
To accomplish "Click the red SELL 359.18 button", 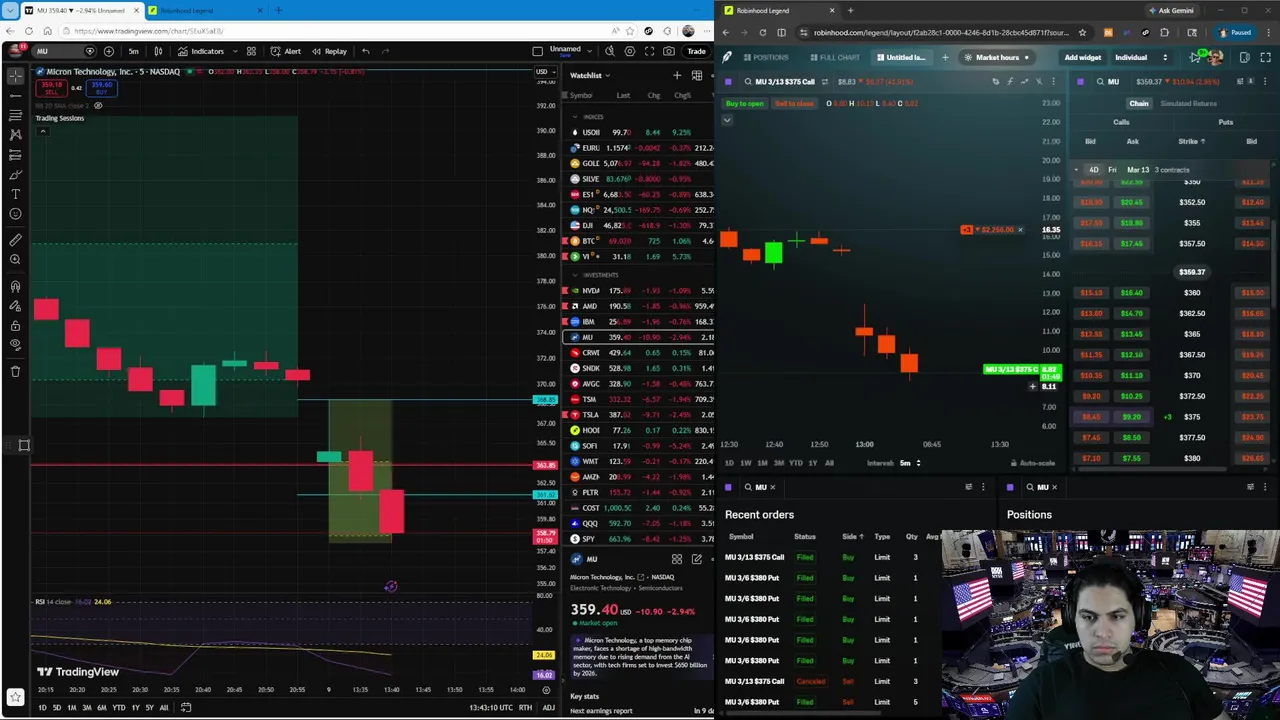I will click(x=51, y=87).
